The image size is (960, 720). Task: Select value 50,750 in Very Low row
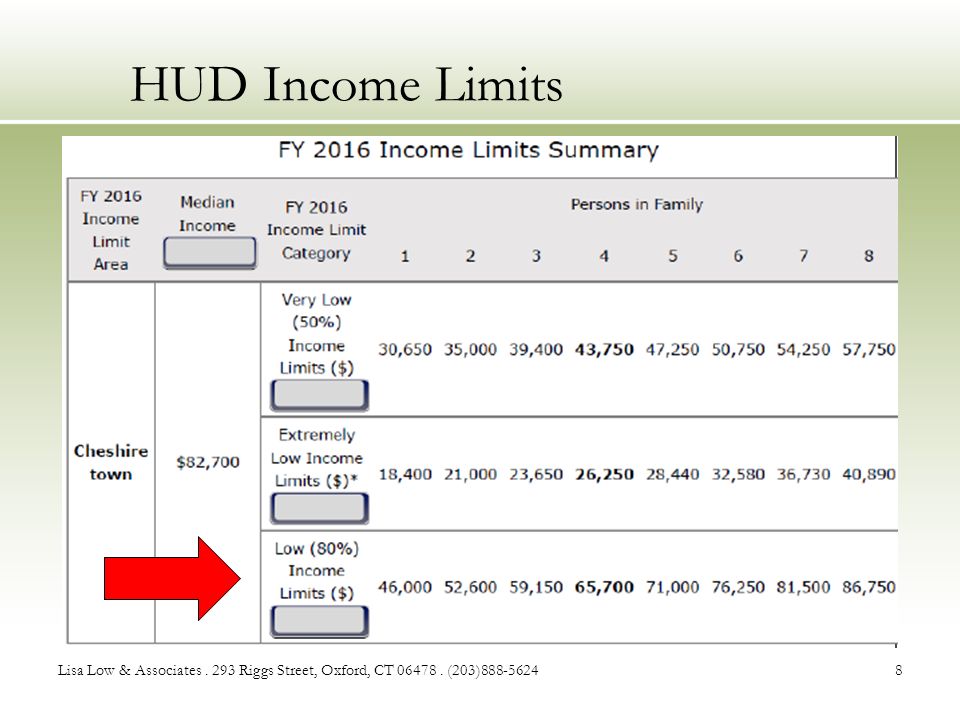tap(738, 350)
